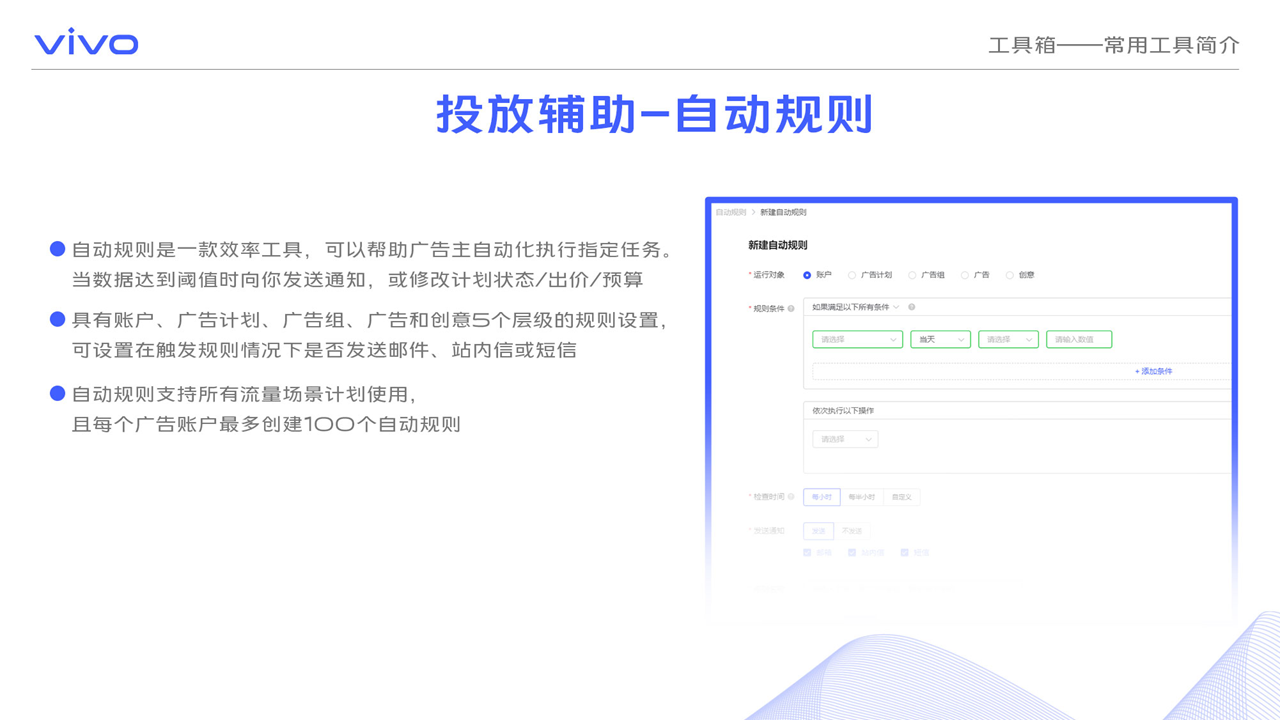Click the 自动规则 breadcrumb link
Screen dimensions: 1280x720
(730, 212)
